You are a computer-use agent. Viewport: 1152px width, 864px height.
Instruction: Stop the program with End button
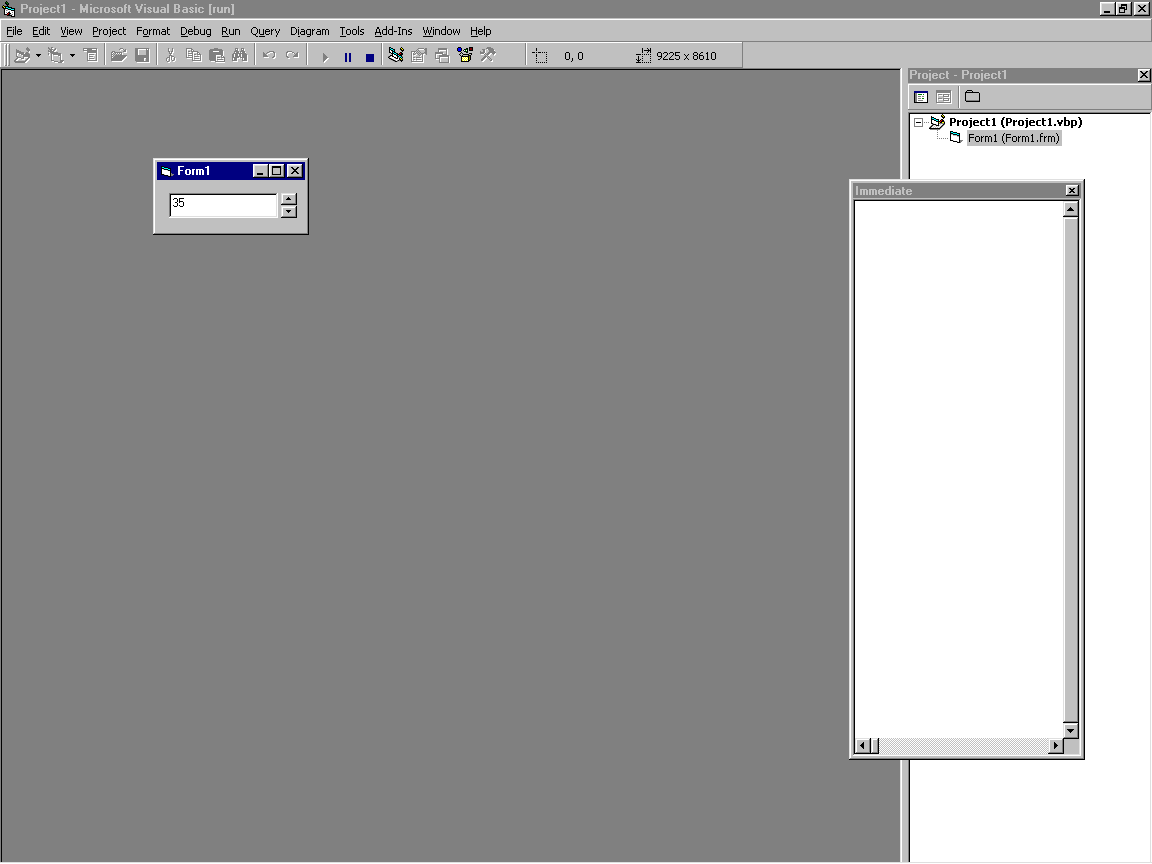tap(370, 57)
